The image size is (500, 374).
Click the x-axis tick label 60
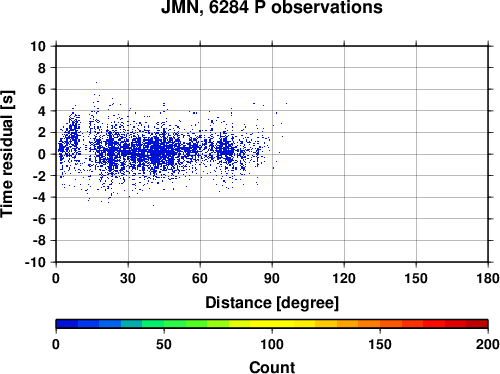pos(200,278)
